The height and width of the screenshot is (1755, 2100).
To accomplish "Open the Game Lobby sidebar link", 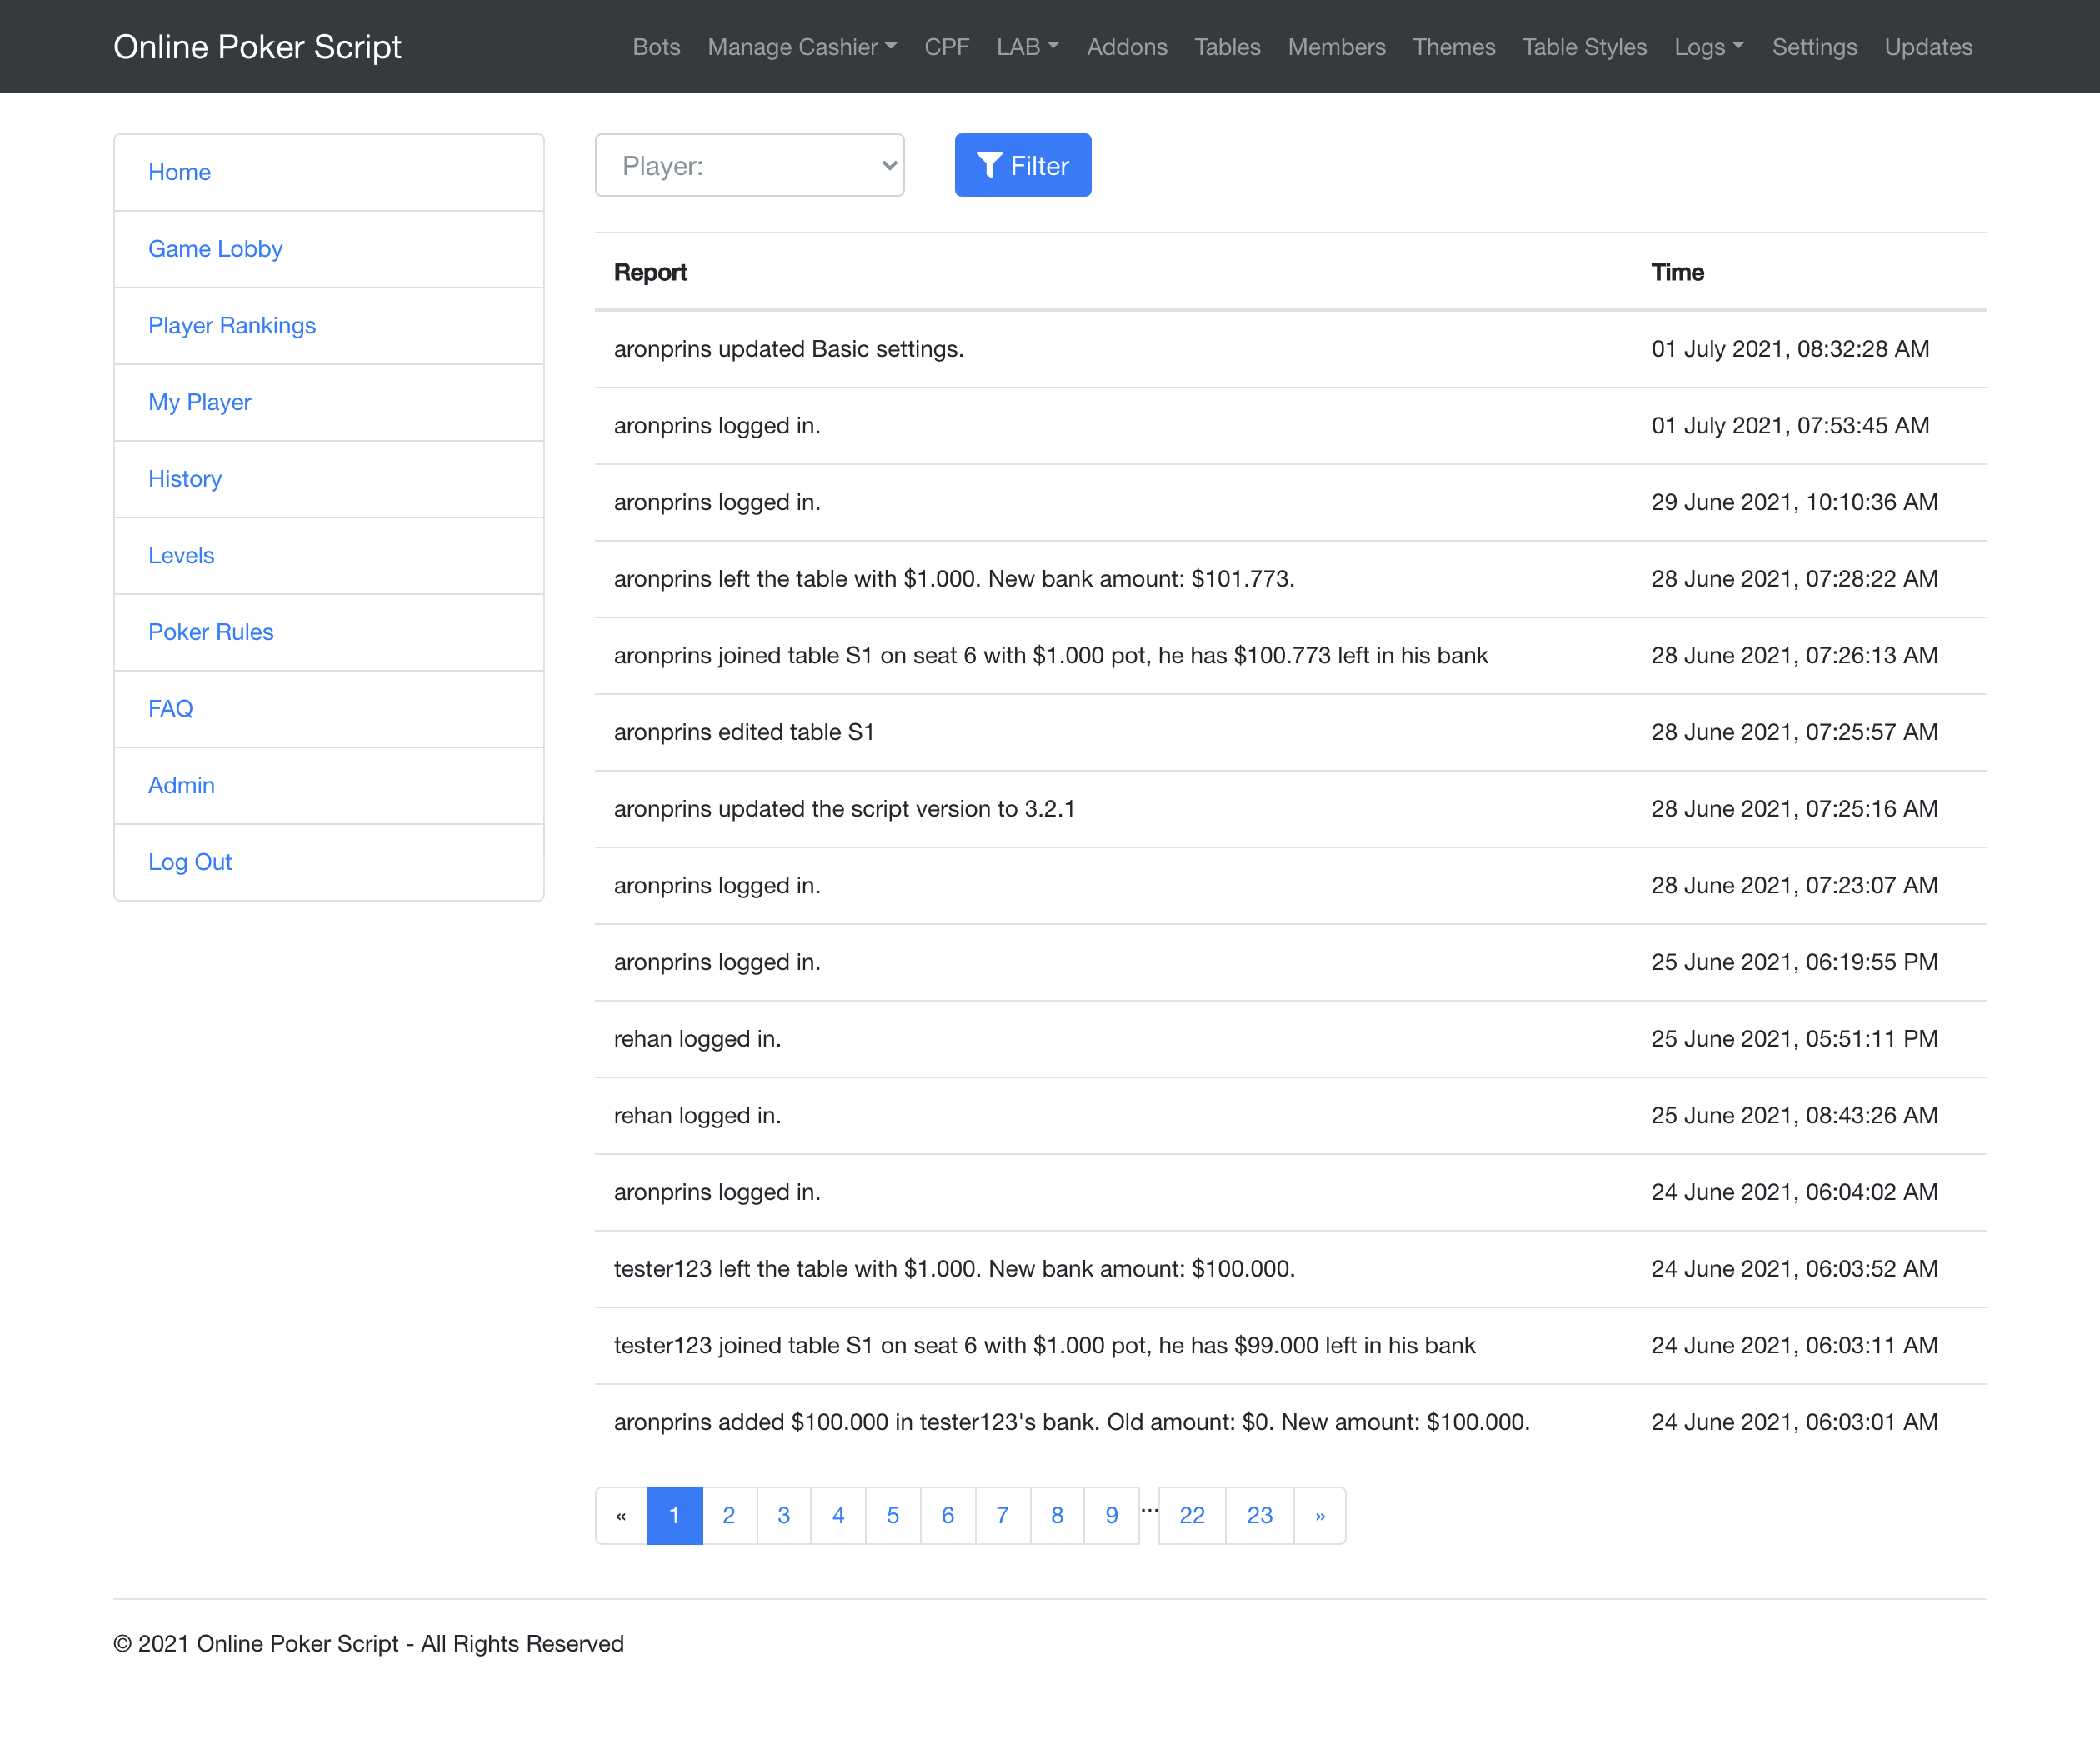I will tap(215, 249).
